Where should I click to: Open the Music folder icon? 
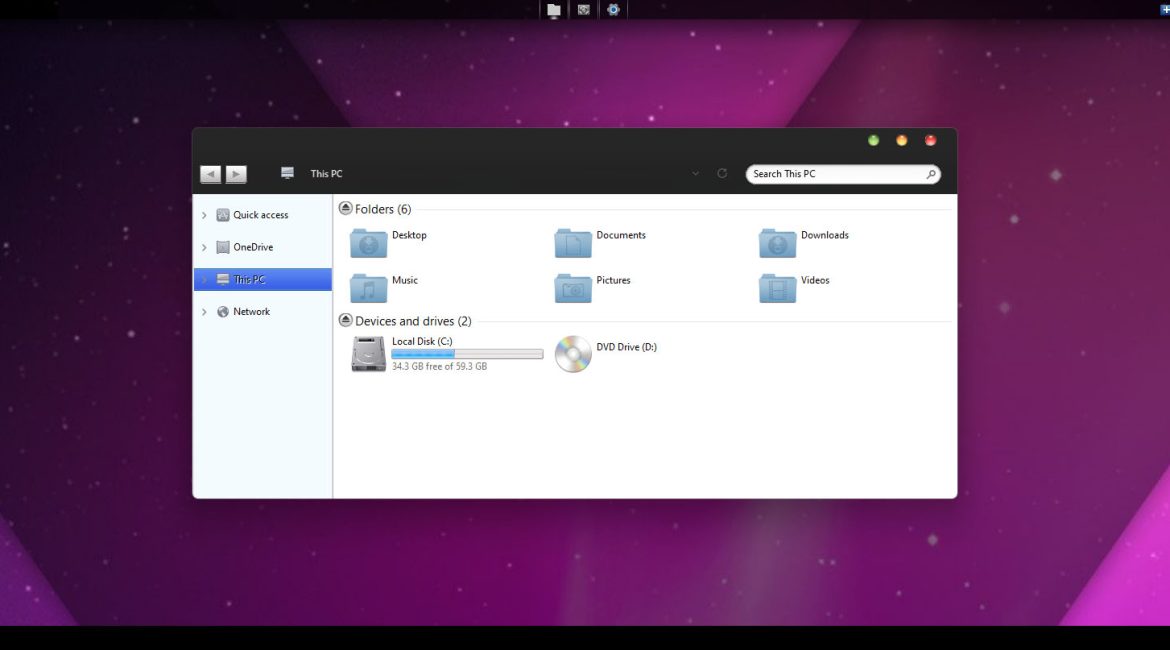[369, 288]
